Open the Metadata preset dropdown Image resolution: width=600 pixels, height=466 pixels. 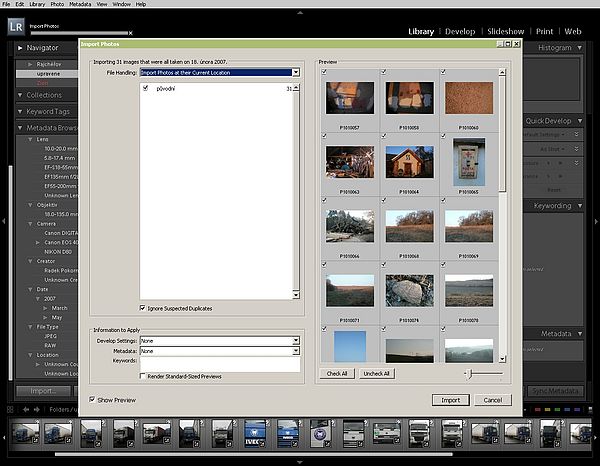point(219,351)
